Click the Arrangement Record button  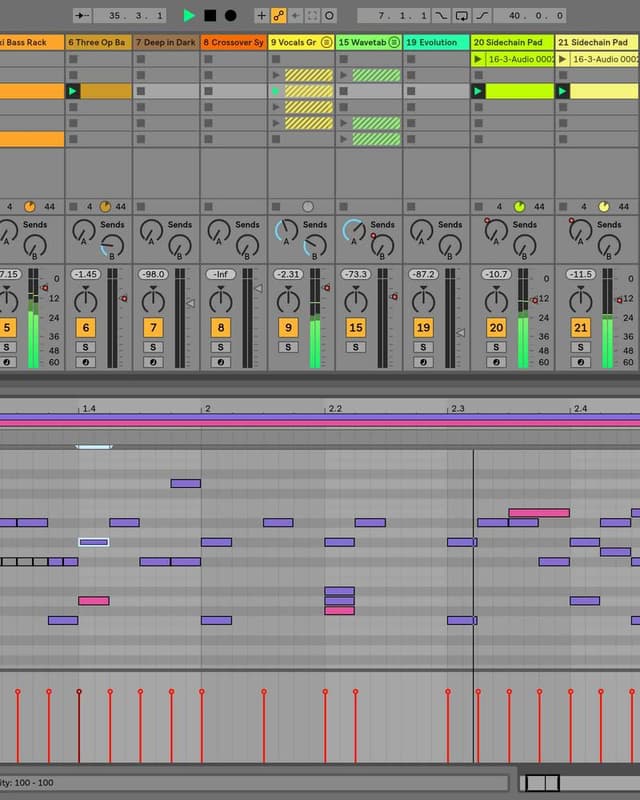coord(231,15)
